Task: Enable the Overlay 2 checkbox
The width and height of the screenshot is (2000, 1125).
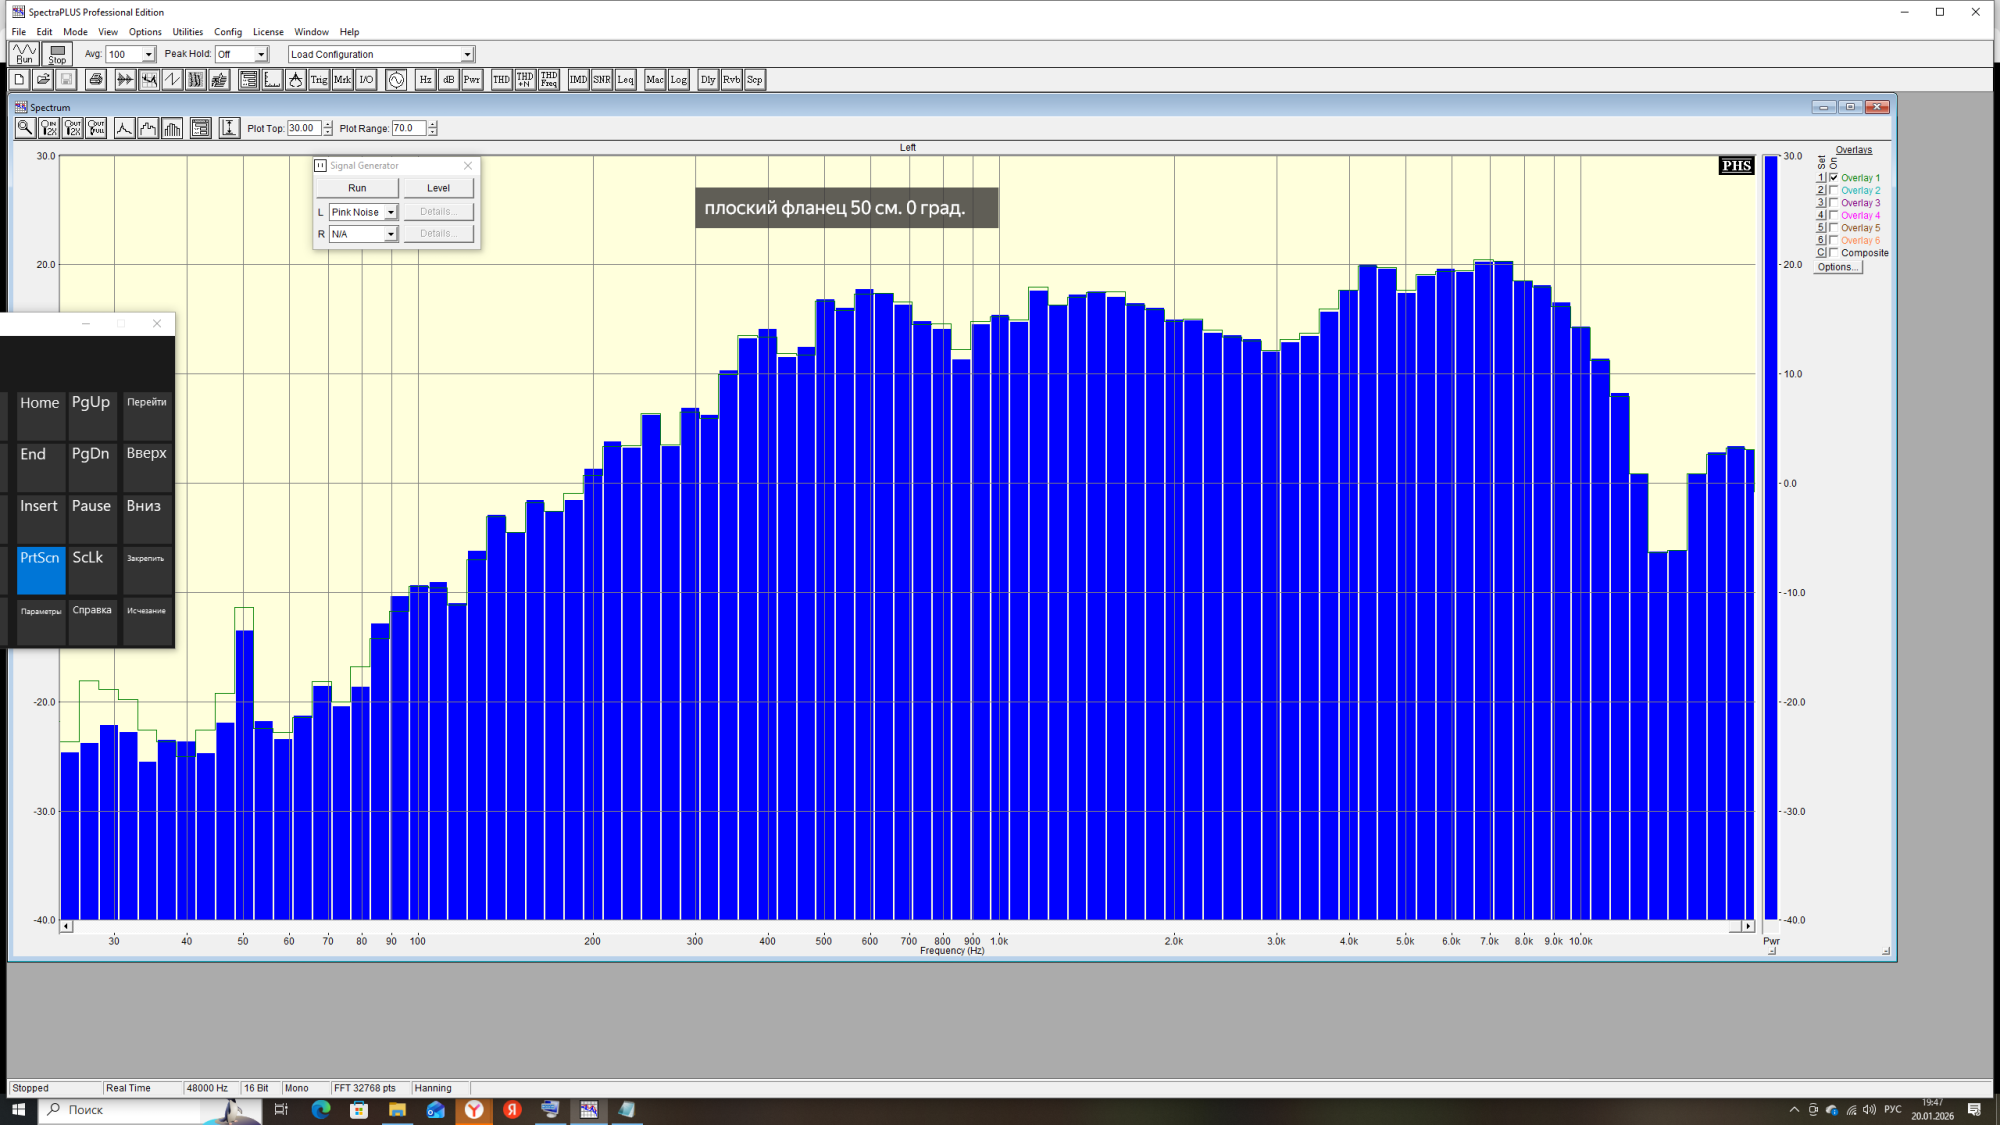Action: click(1834, 190)
